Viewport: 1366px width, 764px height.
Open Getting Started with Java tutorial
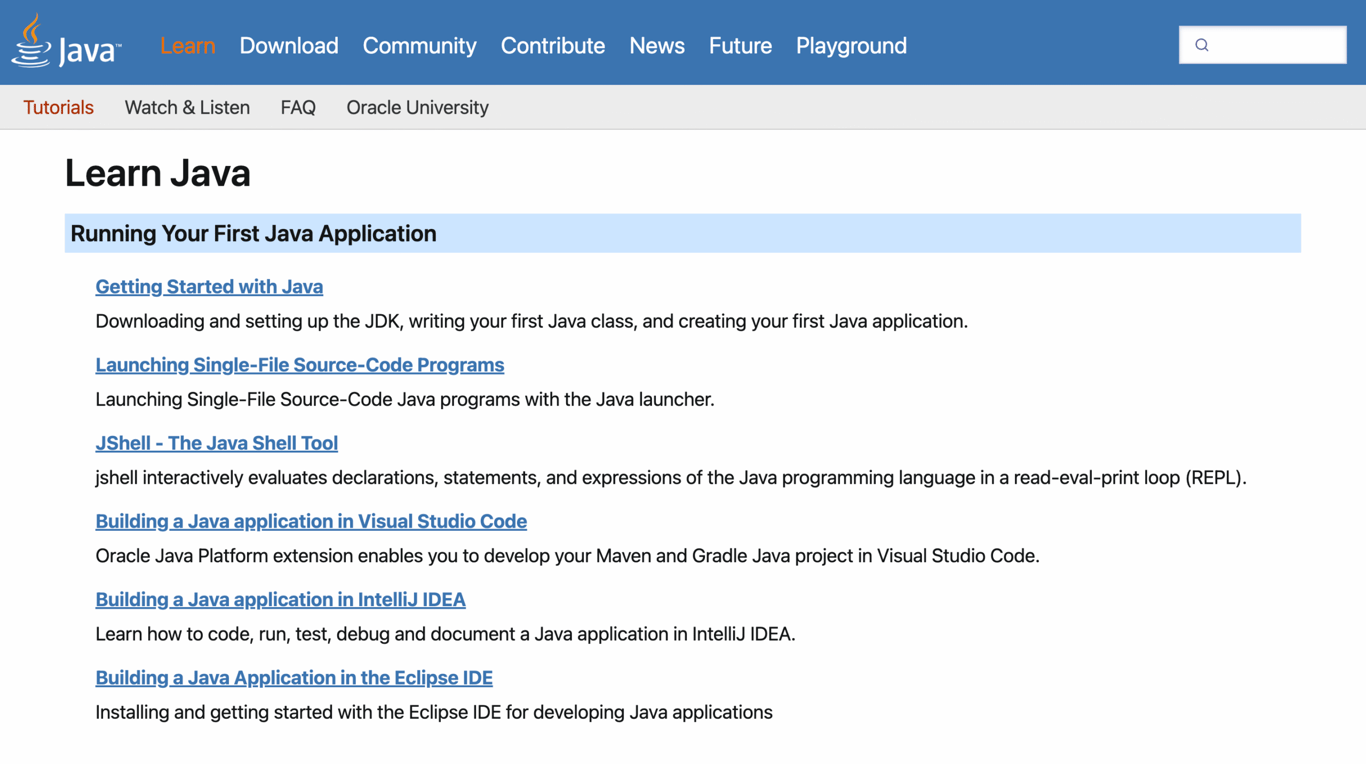(209, 286)
